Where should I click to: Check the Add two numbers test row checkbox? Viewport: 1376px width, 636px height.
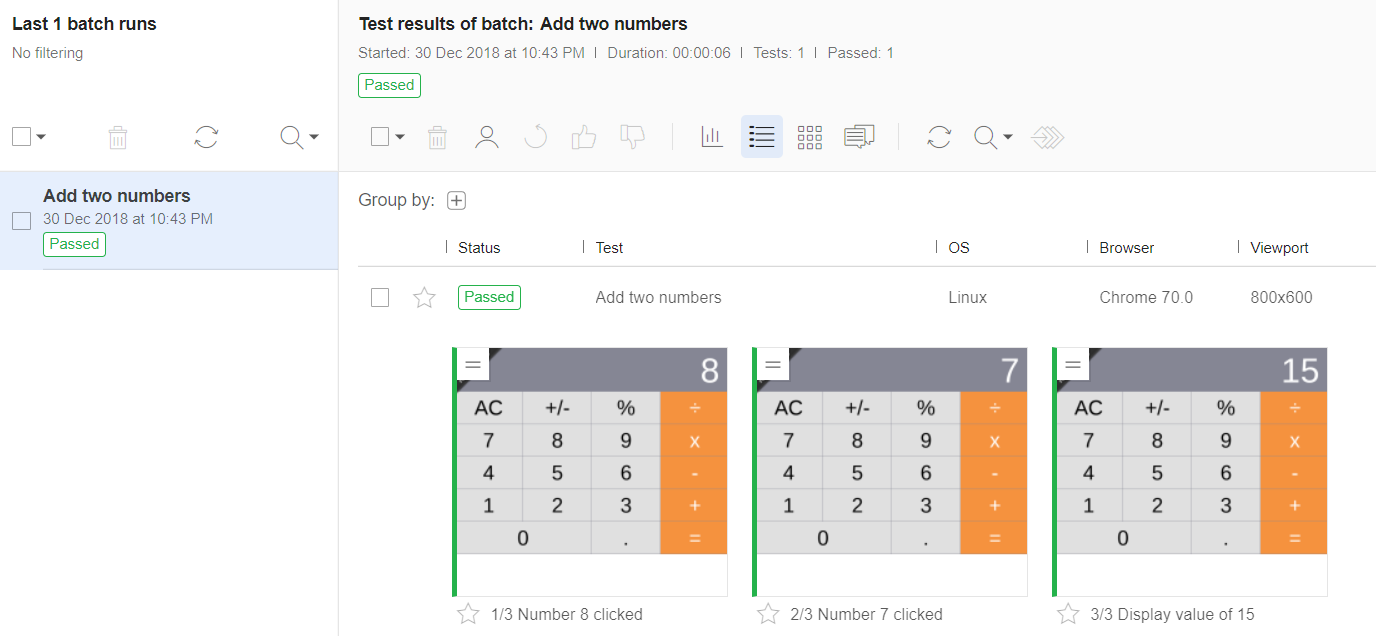(x=380, y=297)
